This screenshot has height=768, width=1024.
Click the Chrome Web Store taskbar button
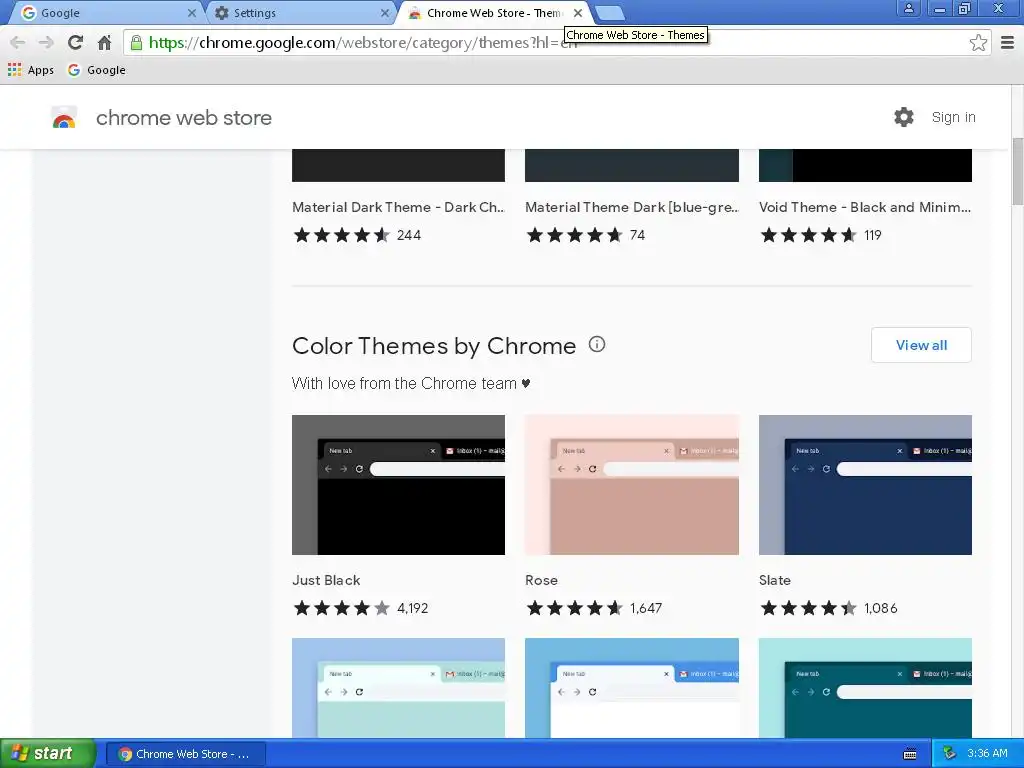tap(185, 754)
